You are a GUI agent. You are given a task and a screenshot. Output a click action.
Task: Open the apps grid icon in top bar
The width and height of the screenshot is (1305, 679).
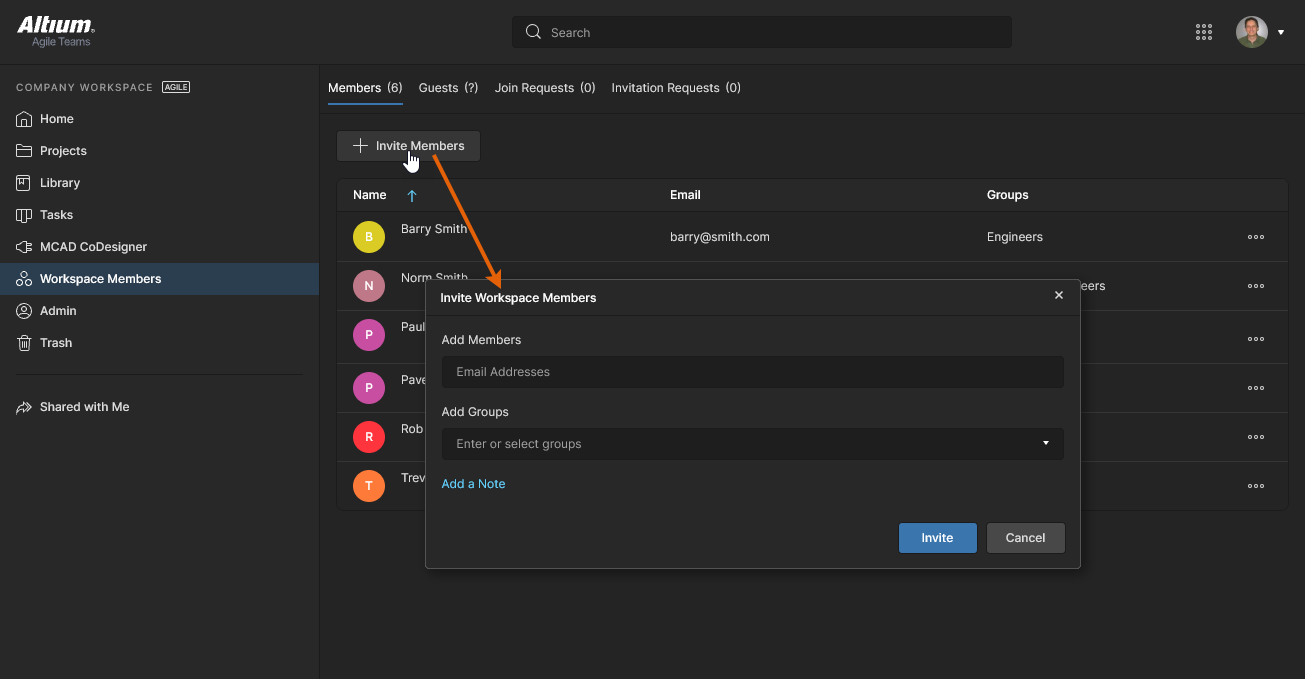(x=1204, y=32)
